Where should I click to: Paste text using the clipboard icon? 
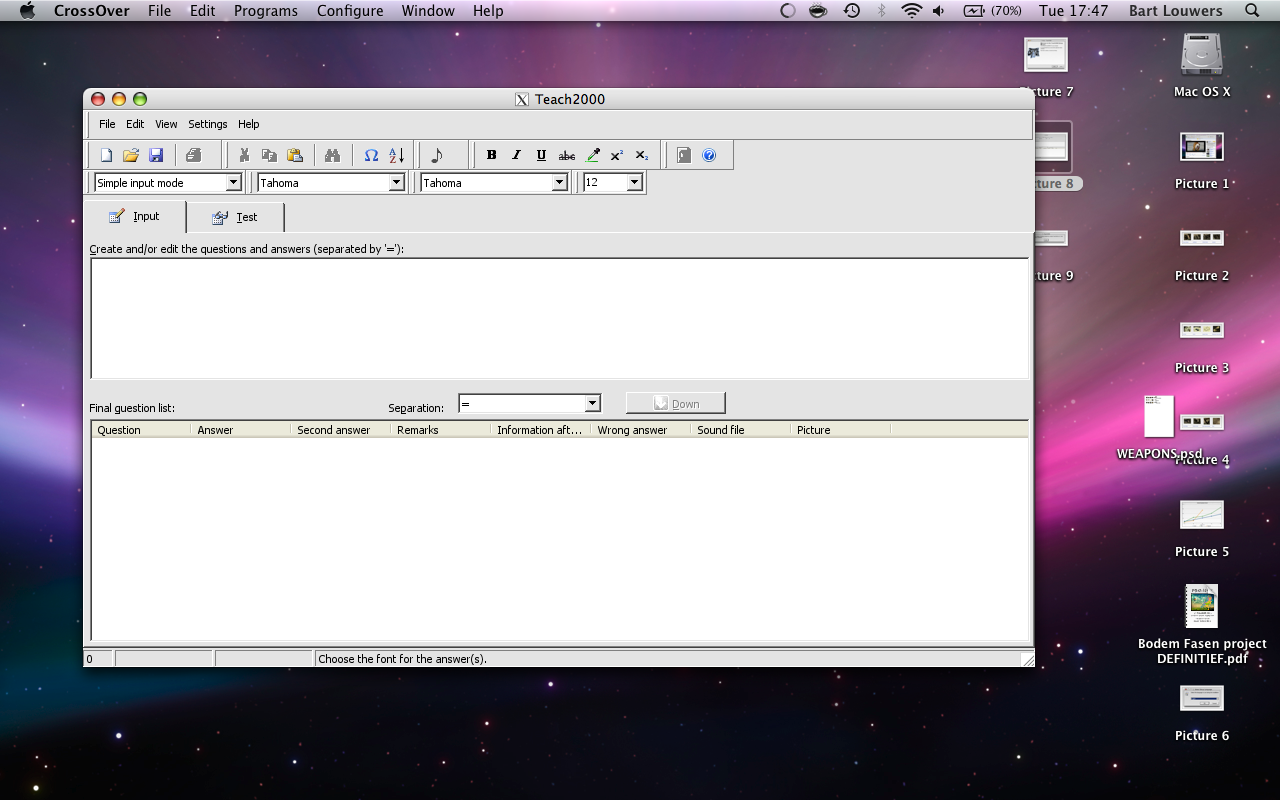pos(295,154)
